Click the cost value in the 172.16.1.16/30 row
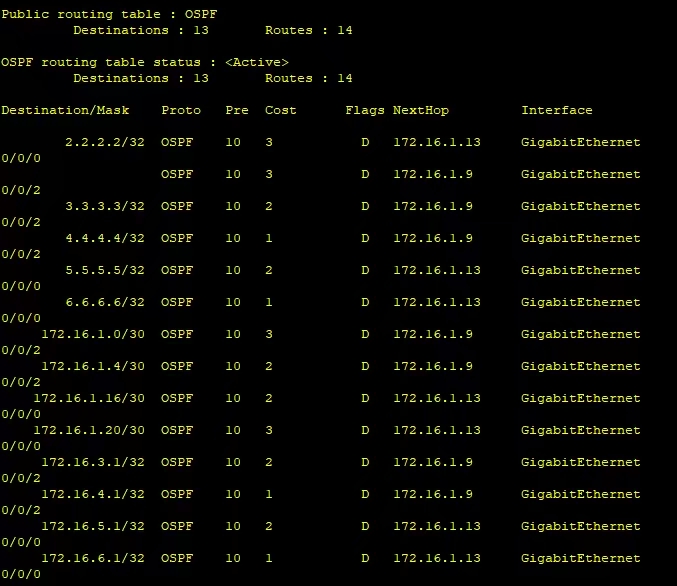The width and height of the screenshot is (677, 586). (269, 398)
